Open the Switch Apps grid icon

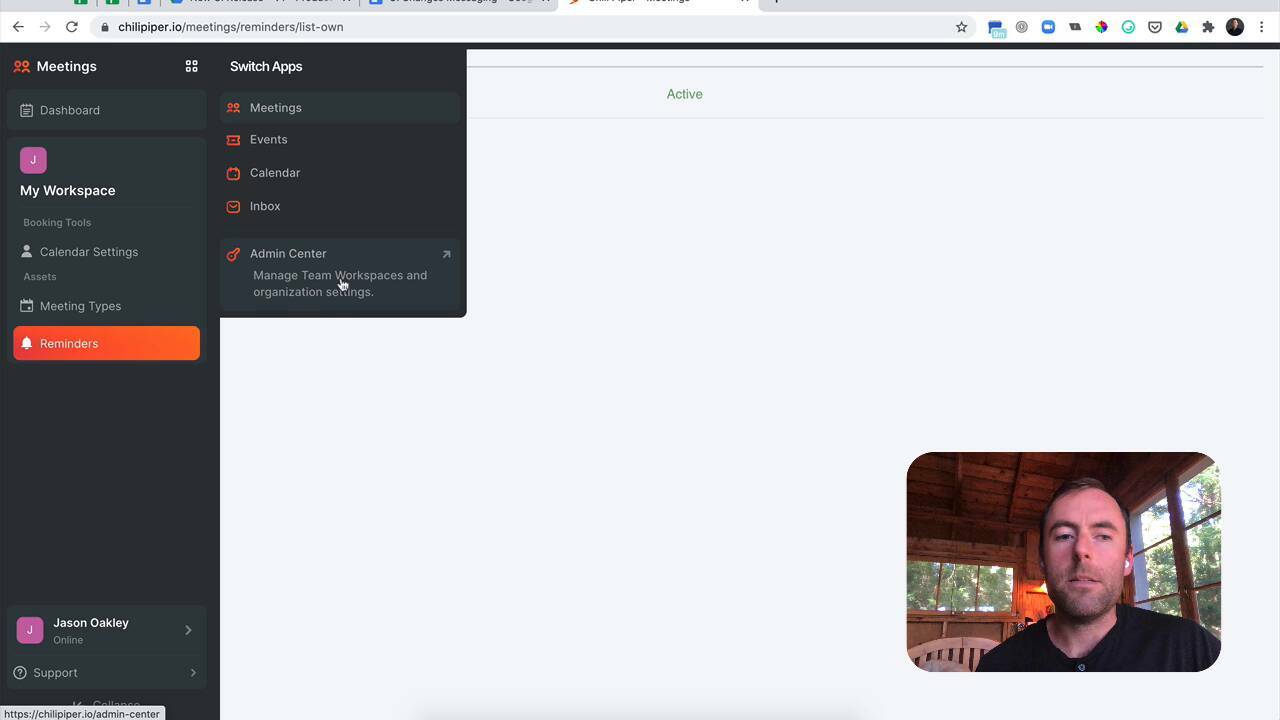point(191,66)
